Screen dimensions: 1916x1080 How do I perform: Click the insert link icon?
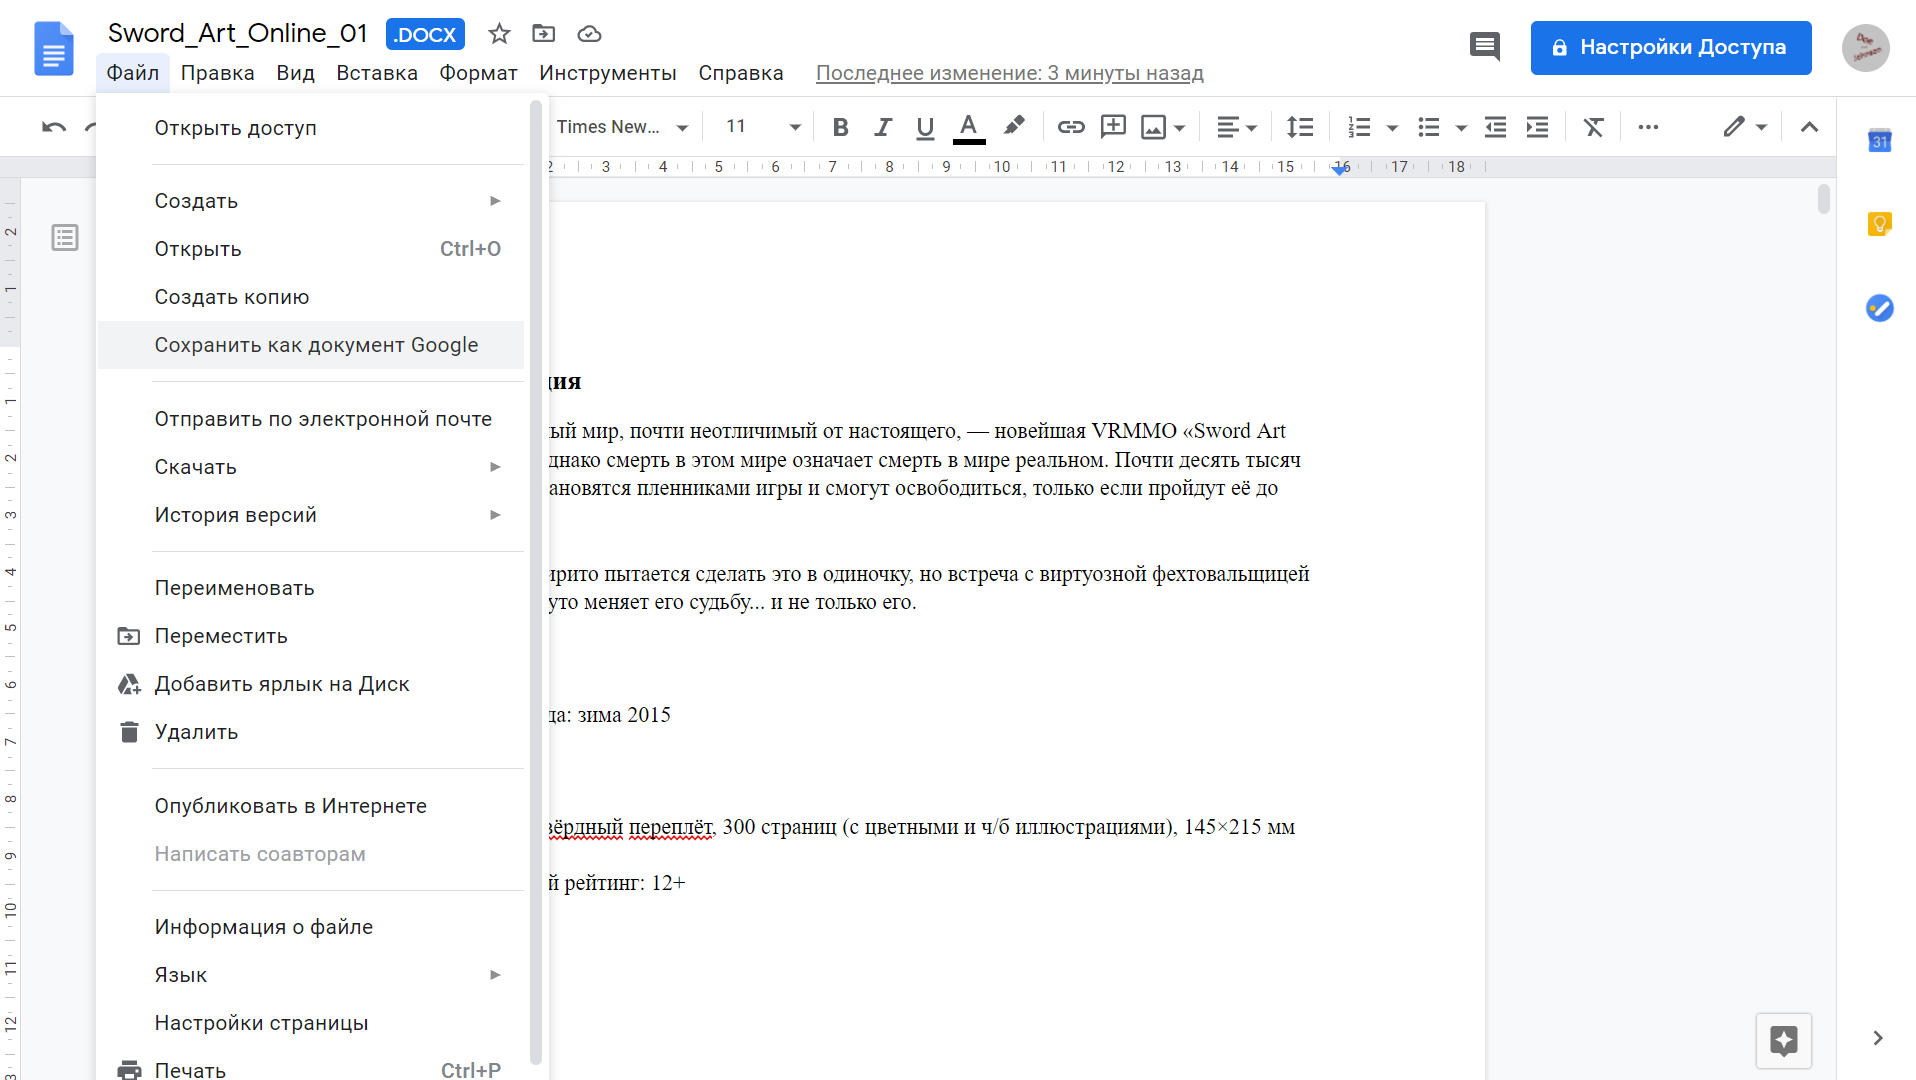(1071, 127)
